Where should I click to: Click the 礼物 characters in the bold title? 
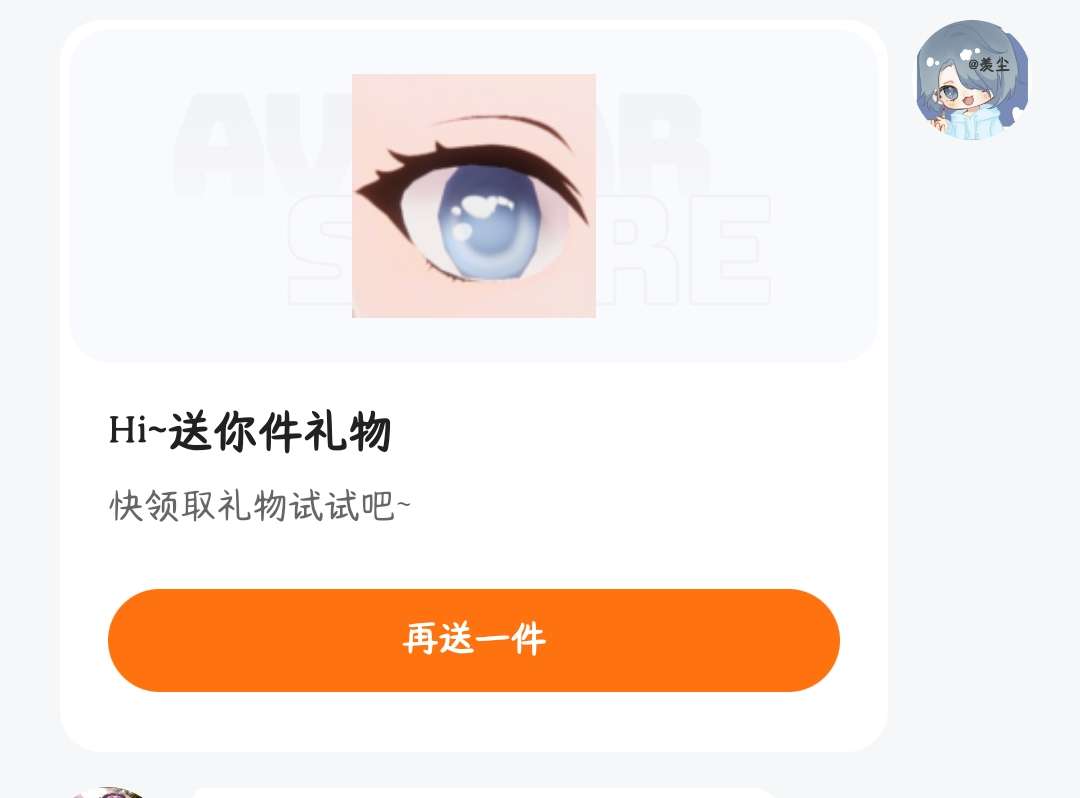(348, 432)
